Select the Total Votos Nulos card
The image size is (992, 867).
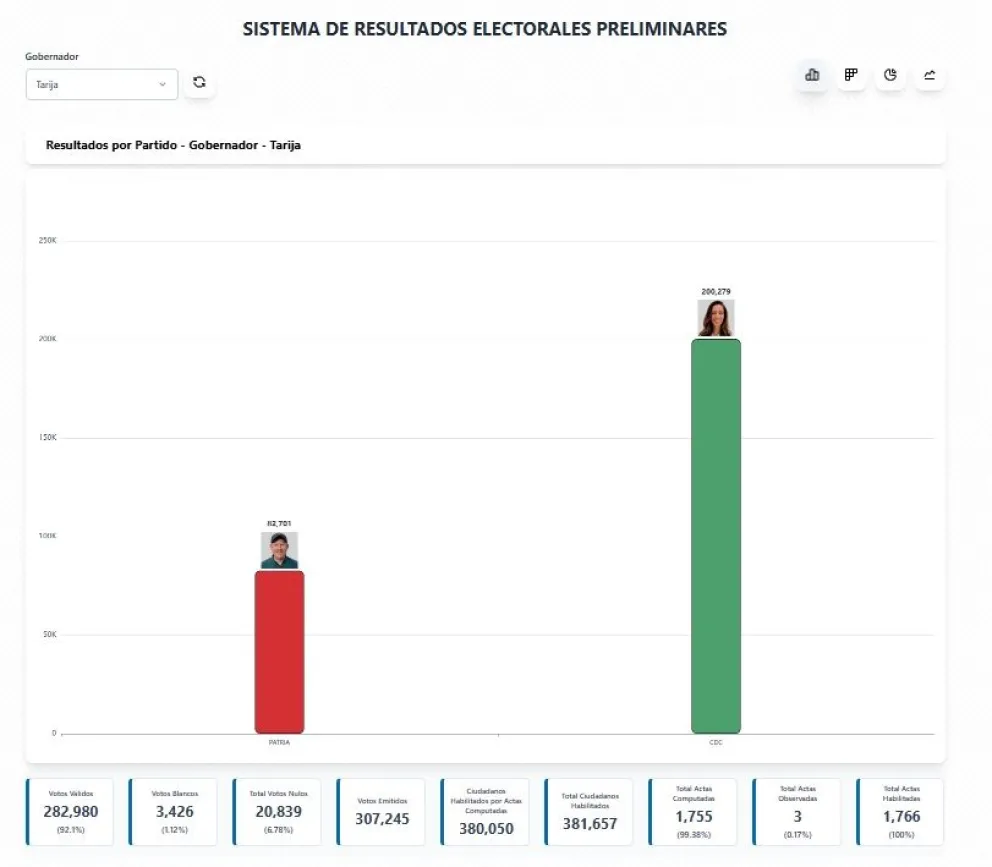[x=278, y=811]
